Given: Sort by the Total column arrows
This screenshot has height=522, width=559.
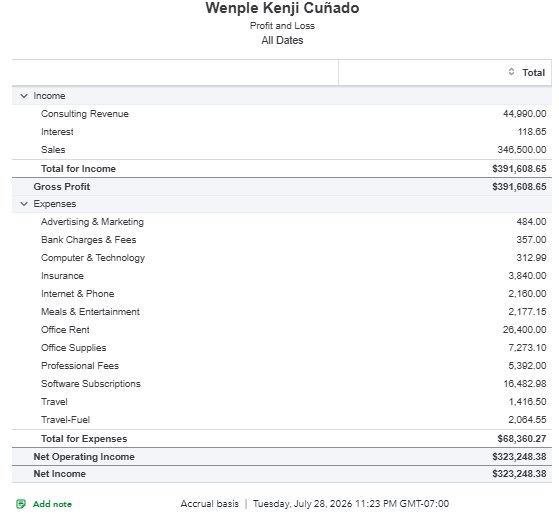Looking at the screenshot, I should point(511,72).
